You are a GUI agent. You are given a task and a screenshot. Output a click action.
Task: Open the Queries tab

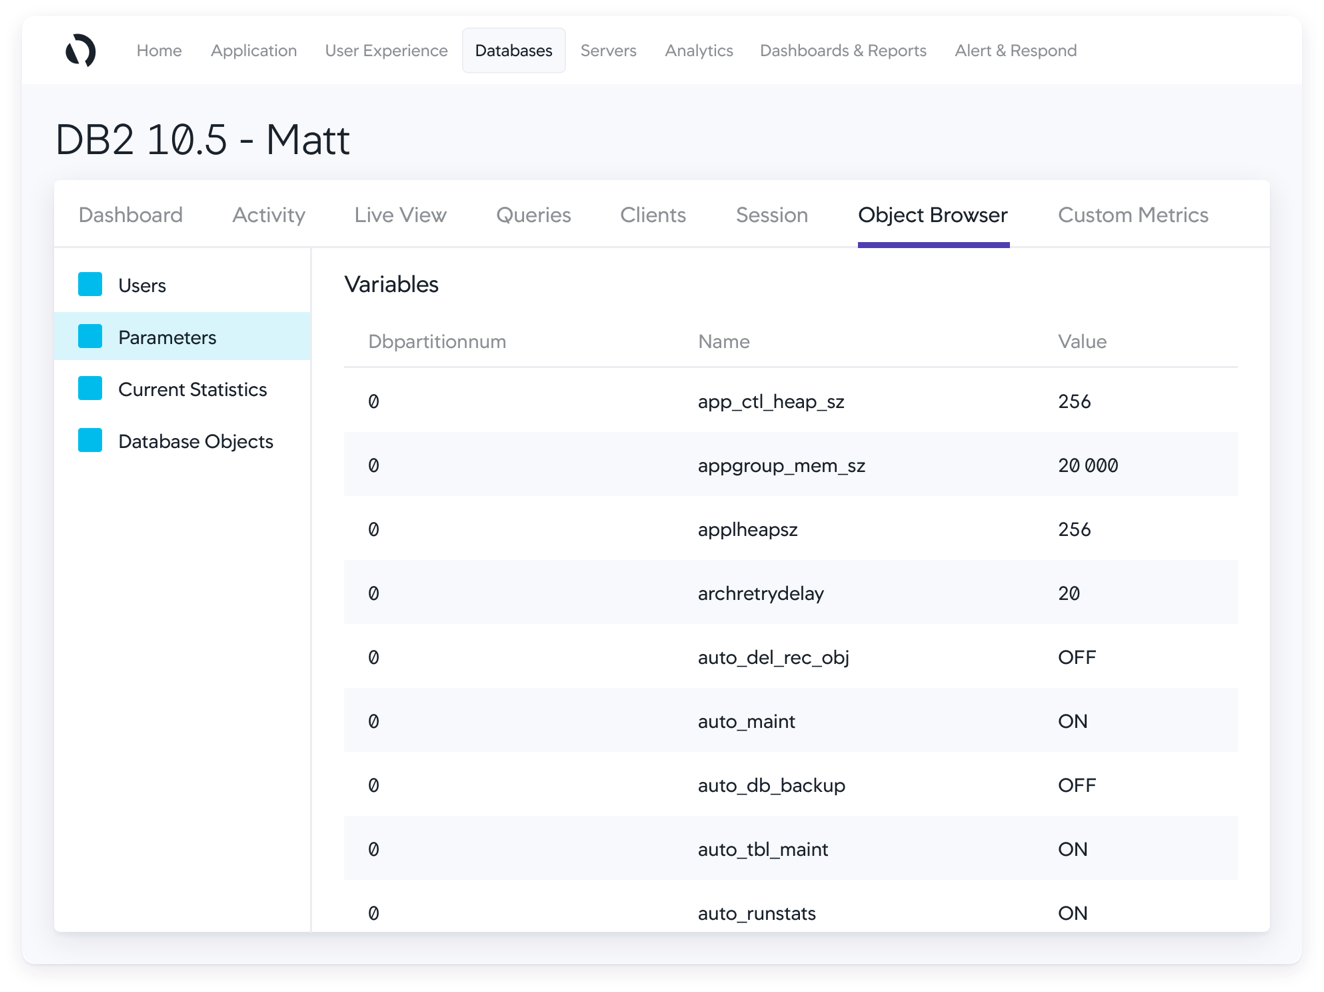[533, 215]
